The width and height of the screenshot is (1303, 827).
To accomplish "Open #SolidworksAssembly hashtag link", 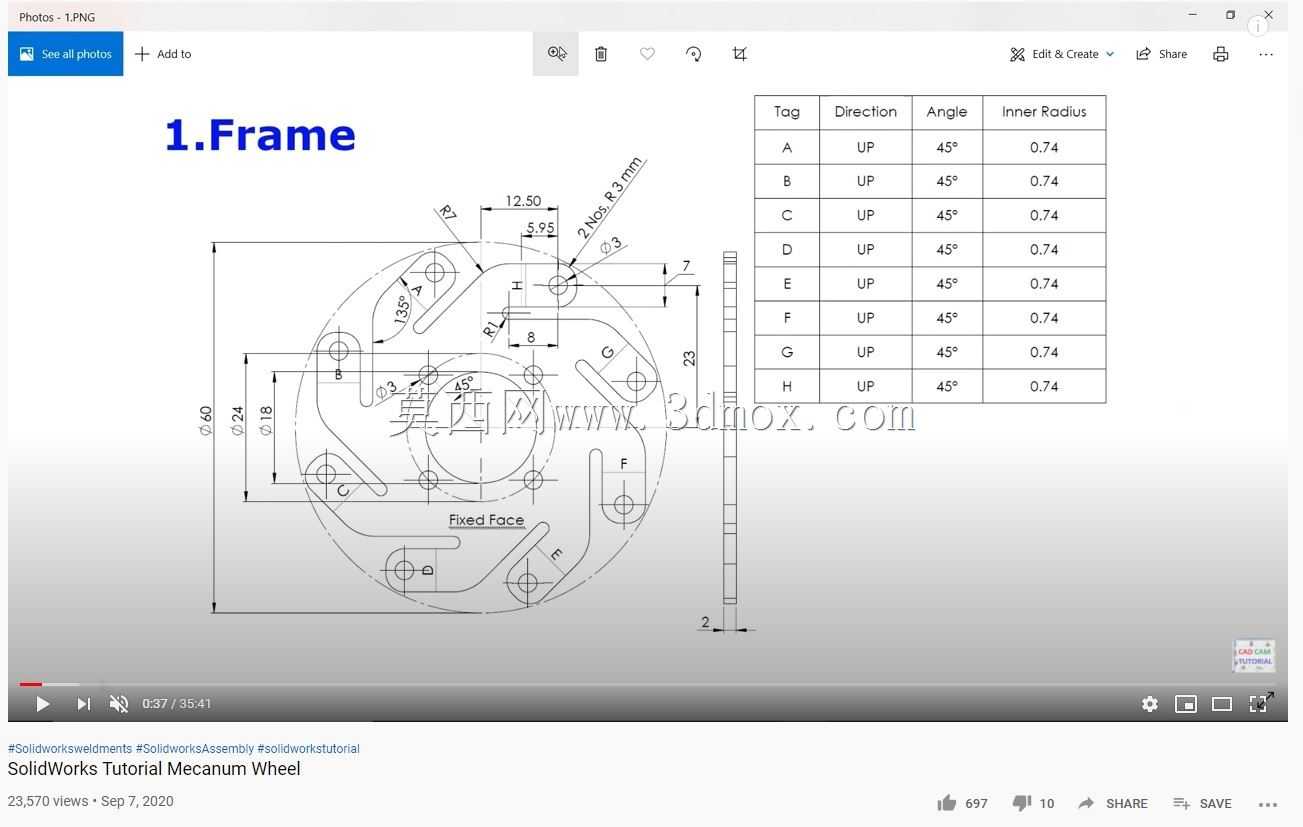I will pos(195,748).
